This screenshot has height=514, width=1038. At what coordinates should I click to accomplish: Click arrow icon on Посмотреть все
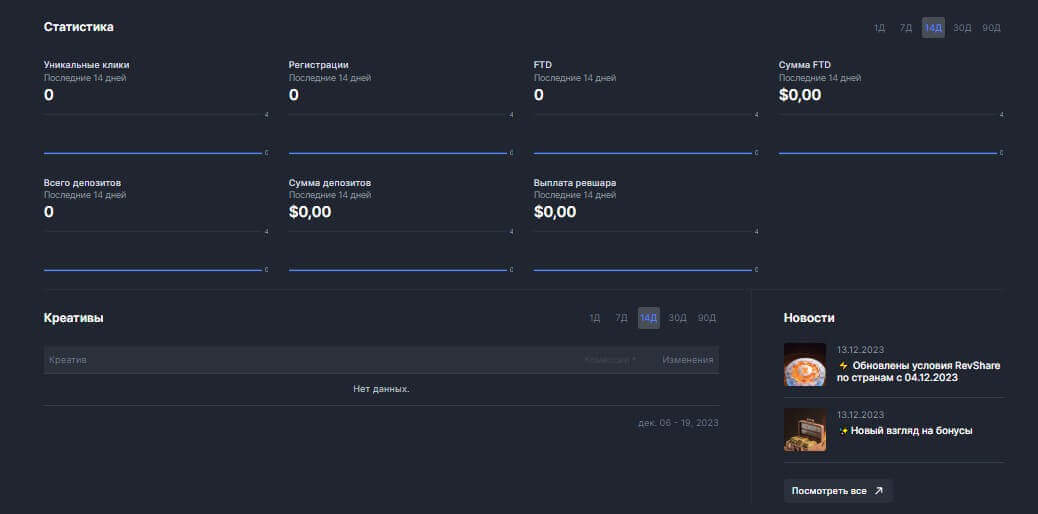879,491
